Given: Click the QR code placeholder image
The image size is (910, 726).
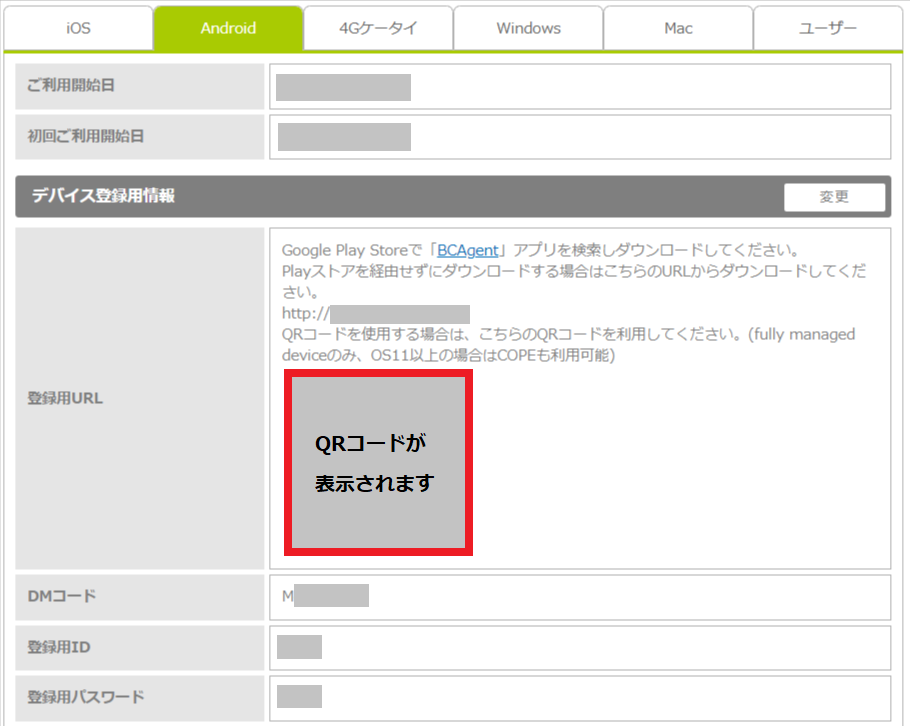Looking at the screenshot, I should [378, 462].
